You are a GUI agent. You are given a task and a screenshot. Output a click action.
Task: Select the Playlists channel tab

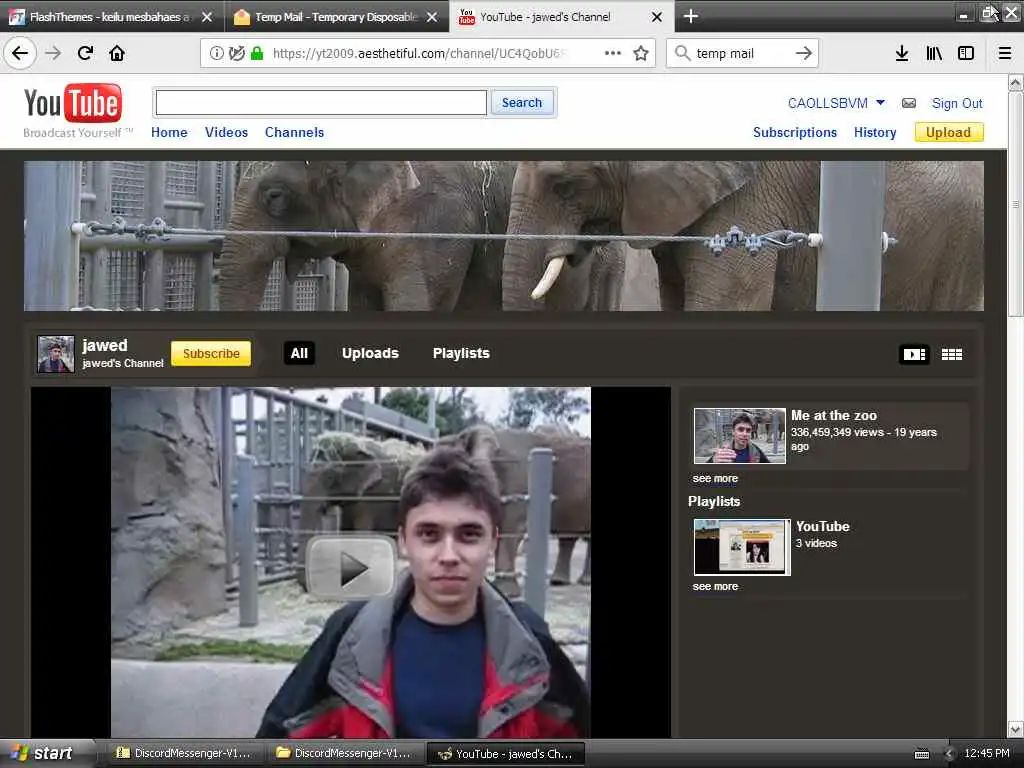[461, 353]
